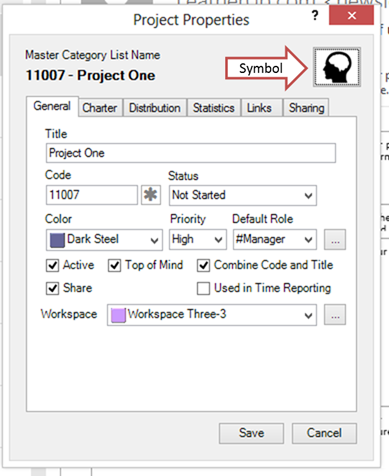Click the Save button
The width and height of the screenshot is (389, 476).
click(x=251, y=433)
